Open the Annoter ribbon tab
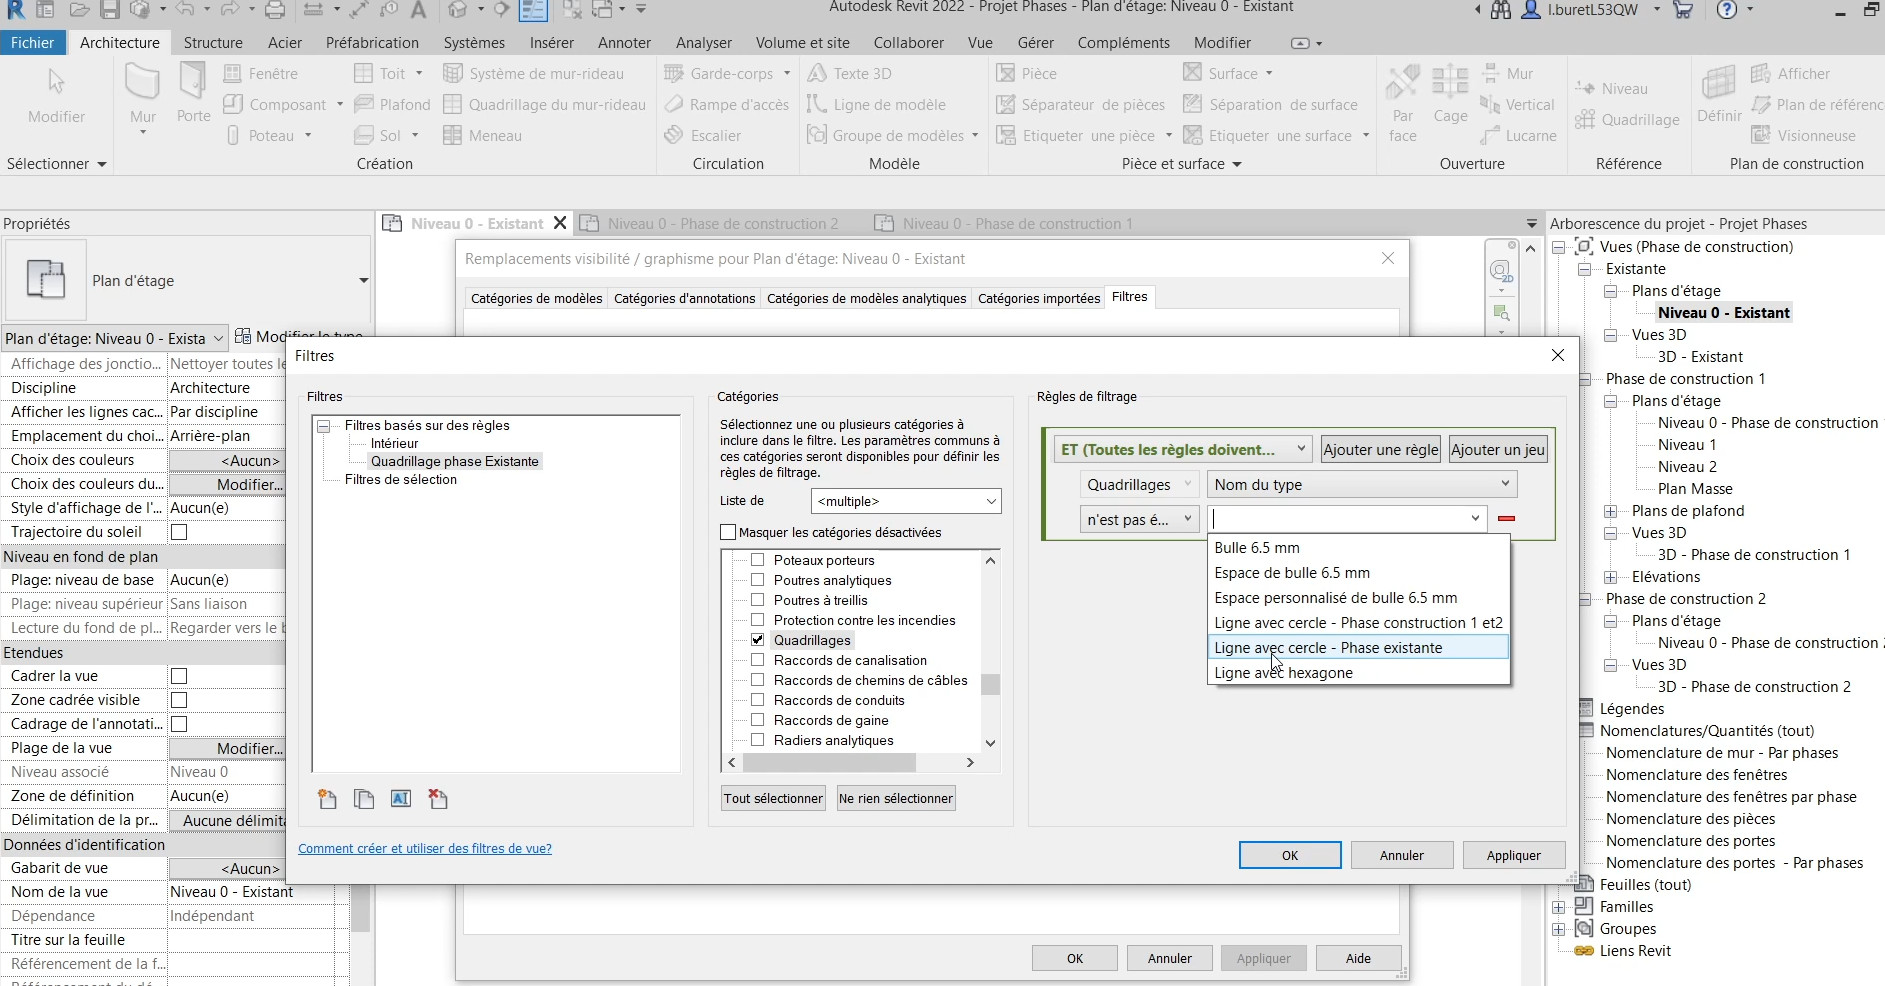The height and width of the screenshot is (986, 1885). coord(624,43)
